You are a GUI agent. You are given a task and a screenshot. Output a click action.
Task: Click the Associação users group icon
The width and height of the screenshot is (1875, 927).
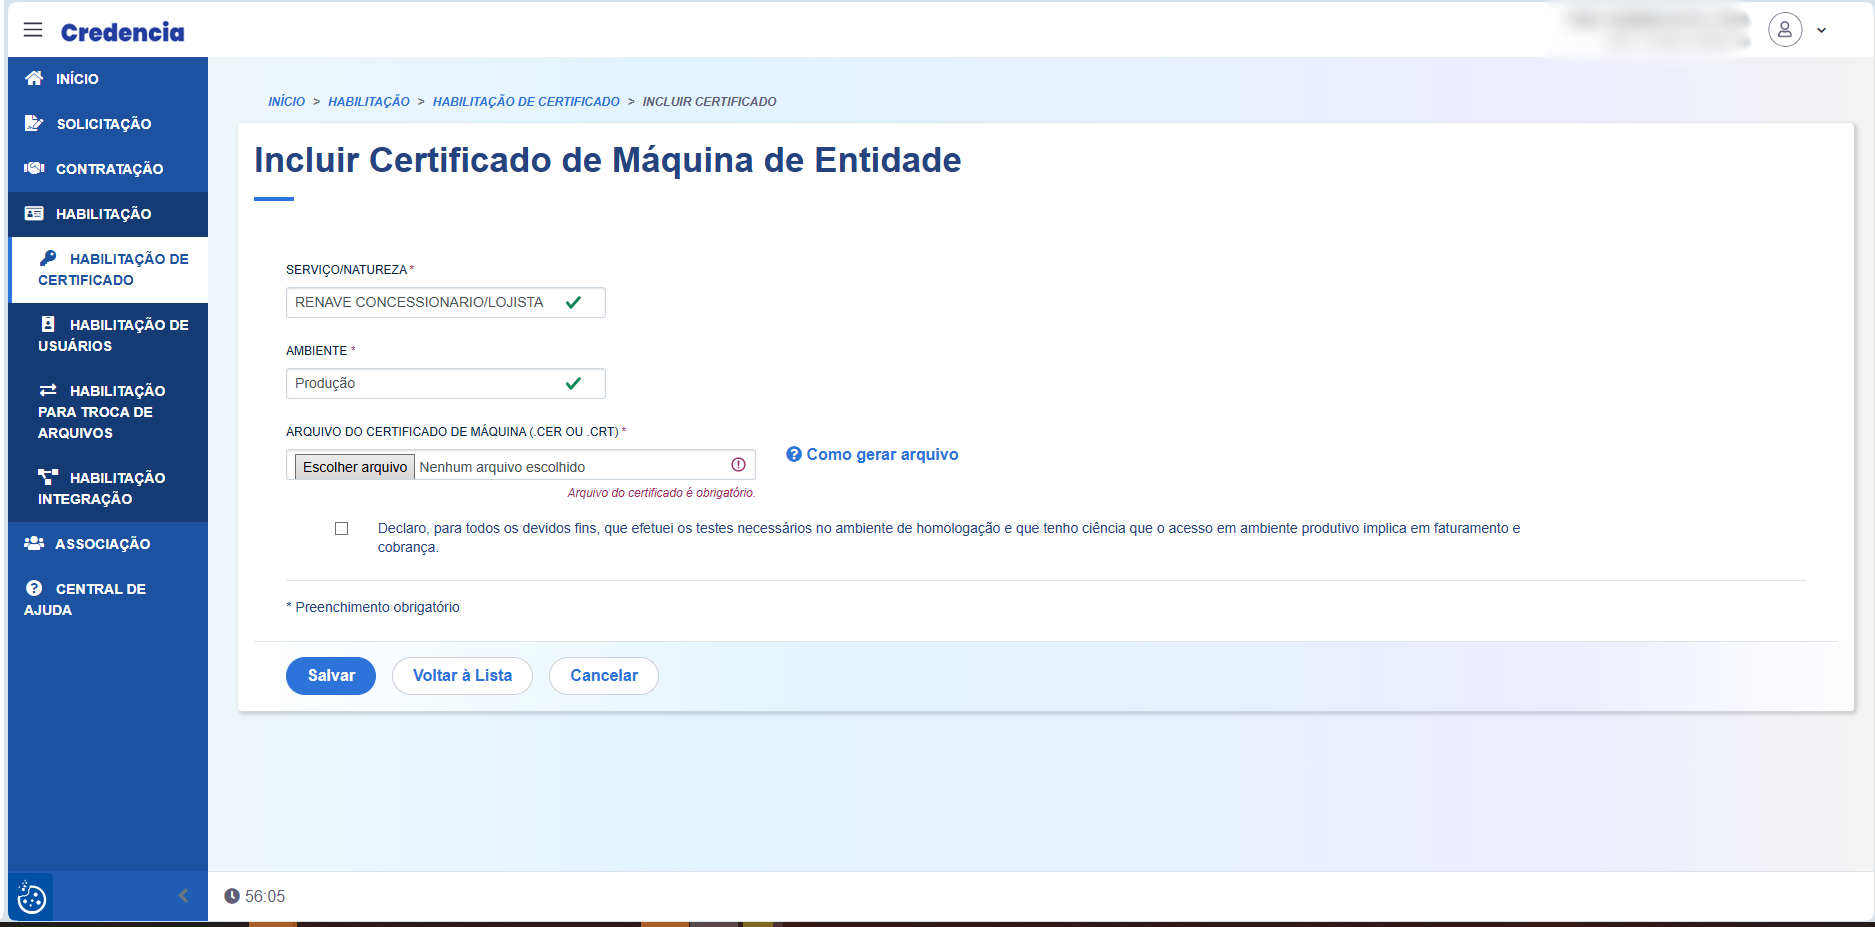point(34,543)
